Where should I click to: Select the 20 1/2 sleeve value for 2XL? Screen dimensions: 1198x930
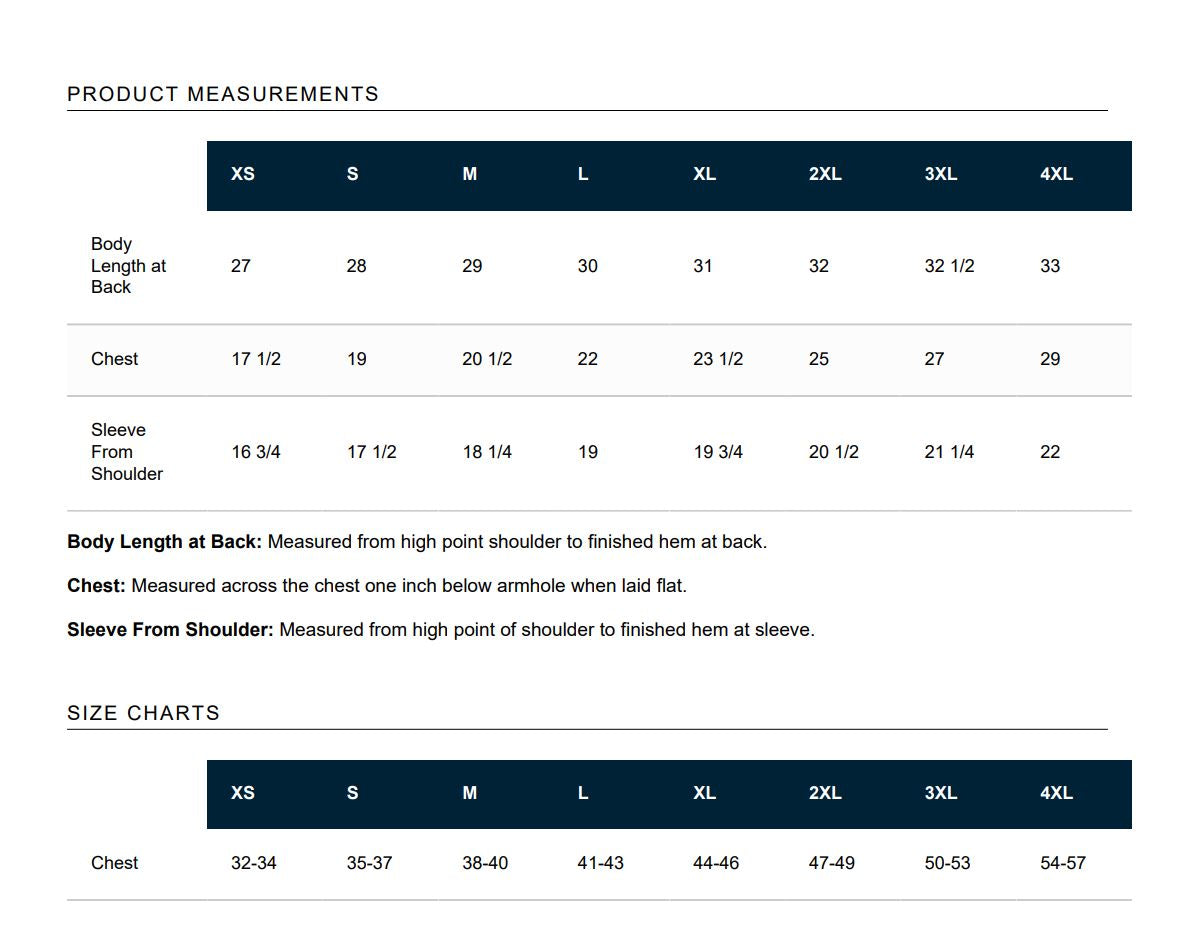click(834, 452)
